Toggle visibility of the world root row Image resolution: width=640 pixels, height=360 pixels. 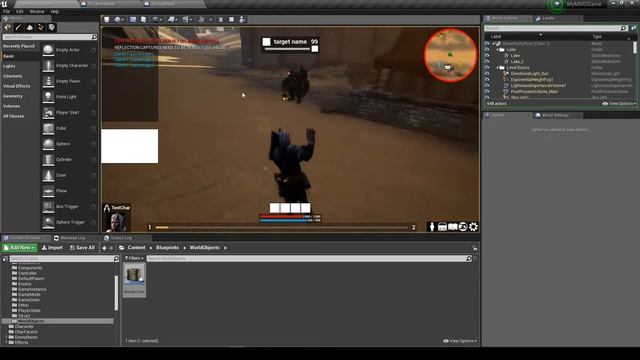[487, 43]
